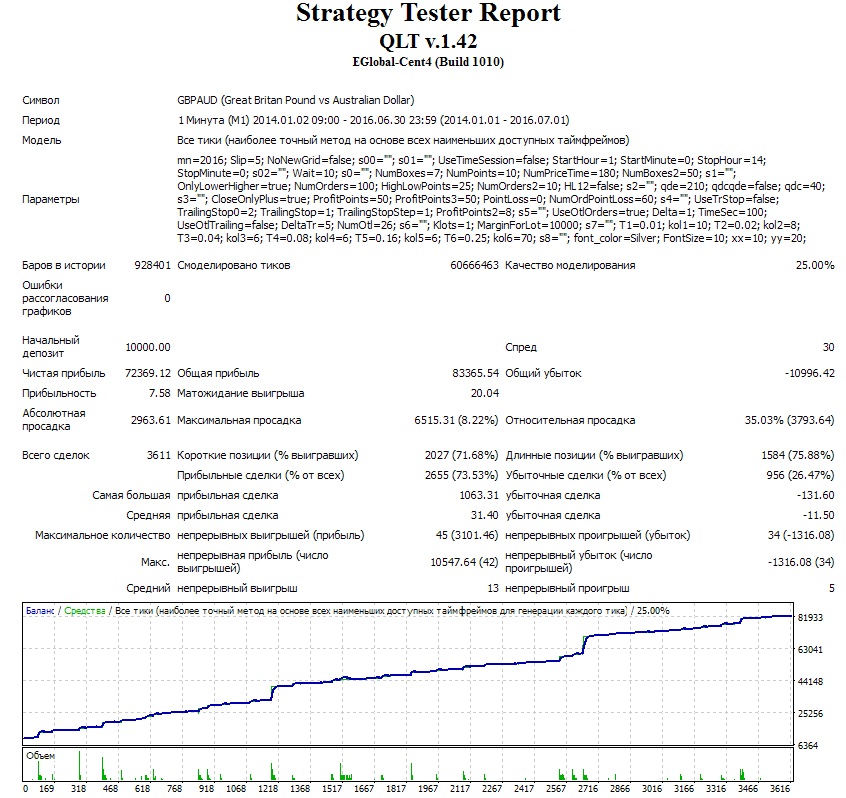846x798 pixels.
Task: Click x-axis trade number 1218
Action: coord(268,789)
